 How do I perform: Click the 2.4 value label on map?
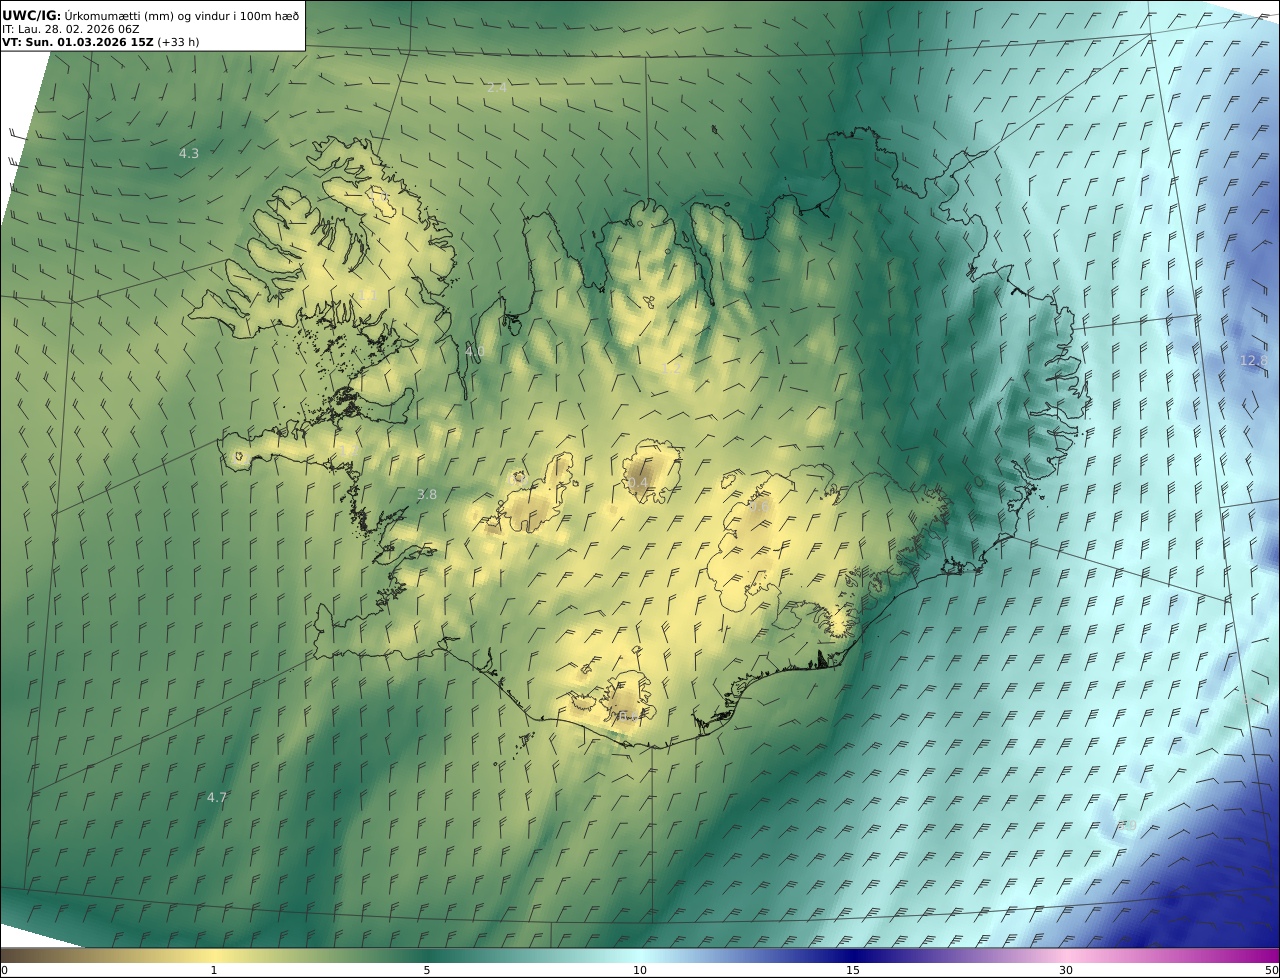(x=497, y=87)
